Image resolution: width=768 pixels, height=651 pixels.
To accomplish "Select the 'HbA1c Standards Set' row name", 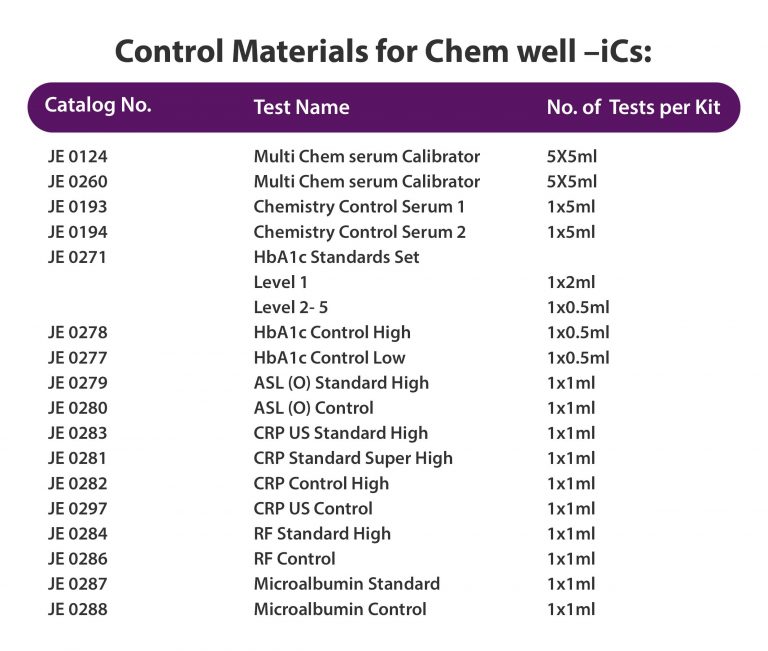I will (x=336, y=257).
